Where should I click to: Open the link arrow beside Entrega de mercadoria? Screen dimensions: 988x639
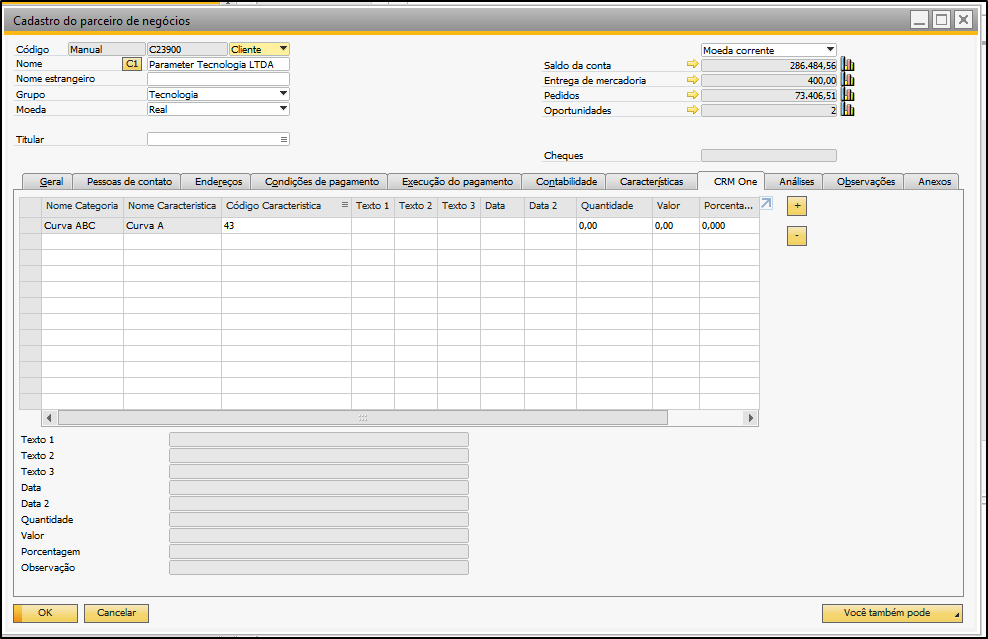pos(692,80)
